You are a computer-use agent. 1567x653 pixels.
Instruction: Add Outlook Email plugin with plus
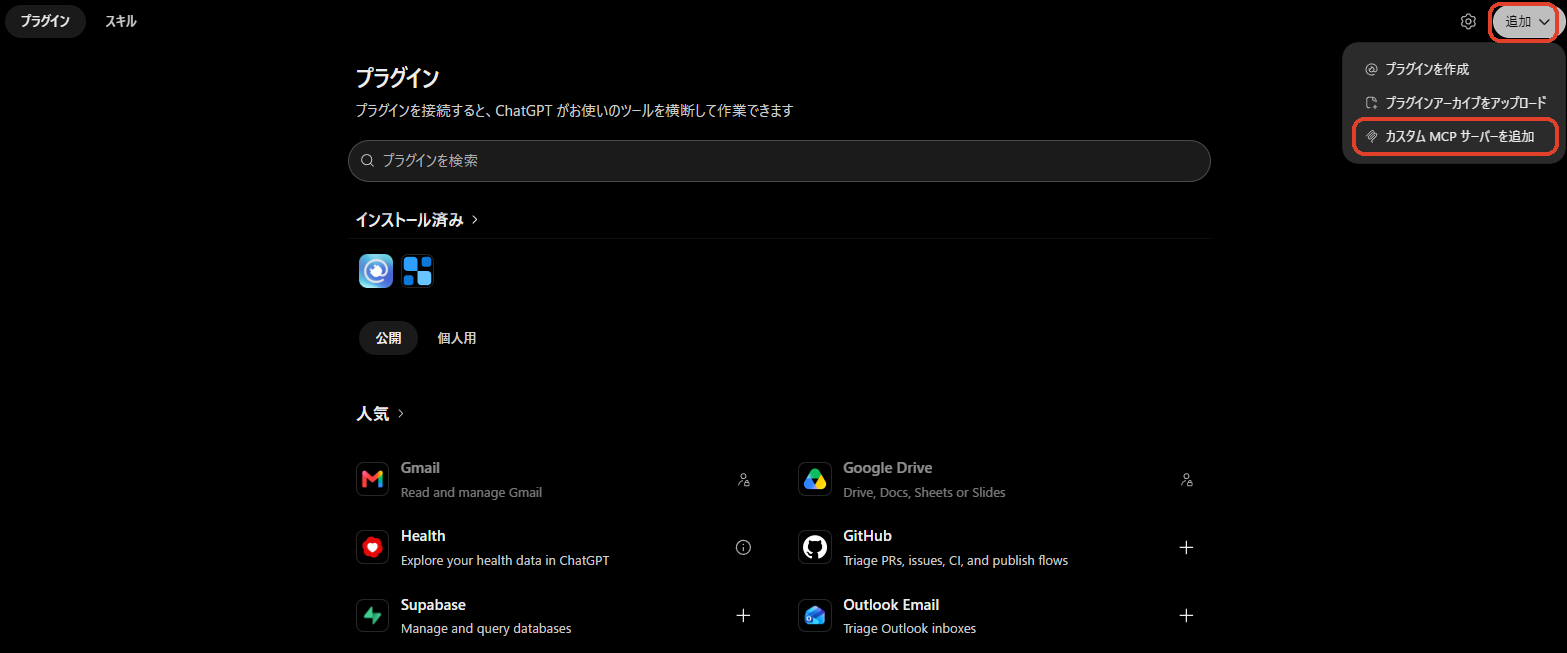tap(1186, 616)
